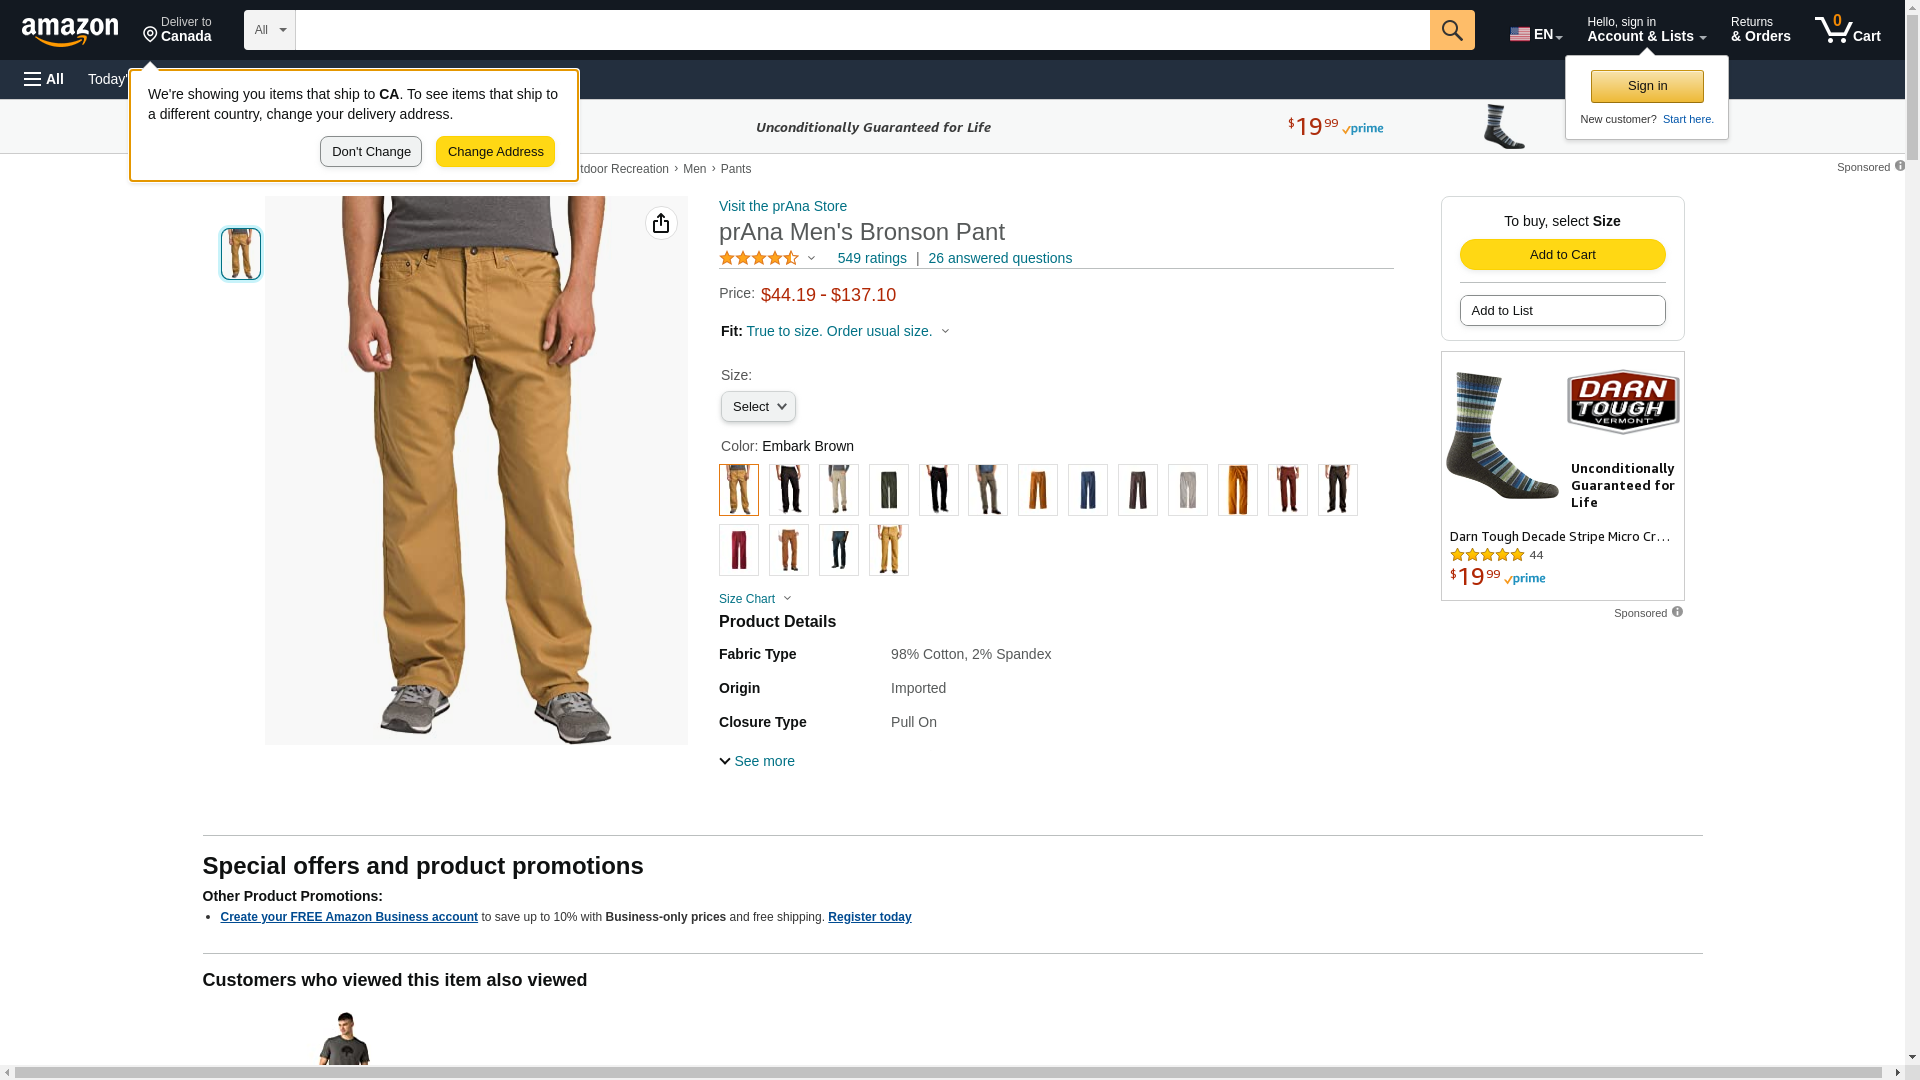Viewport: 1920px width, 1080px height.
Task: Click the star rating icons
Action: pos(759,258)
